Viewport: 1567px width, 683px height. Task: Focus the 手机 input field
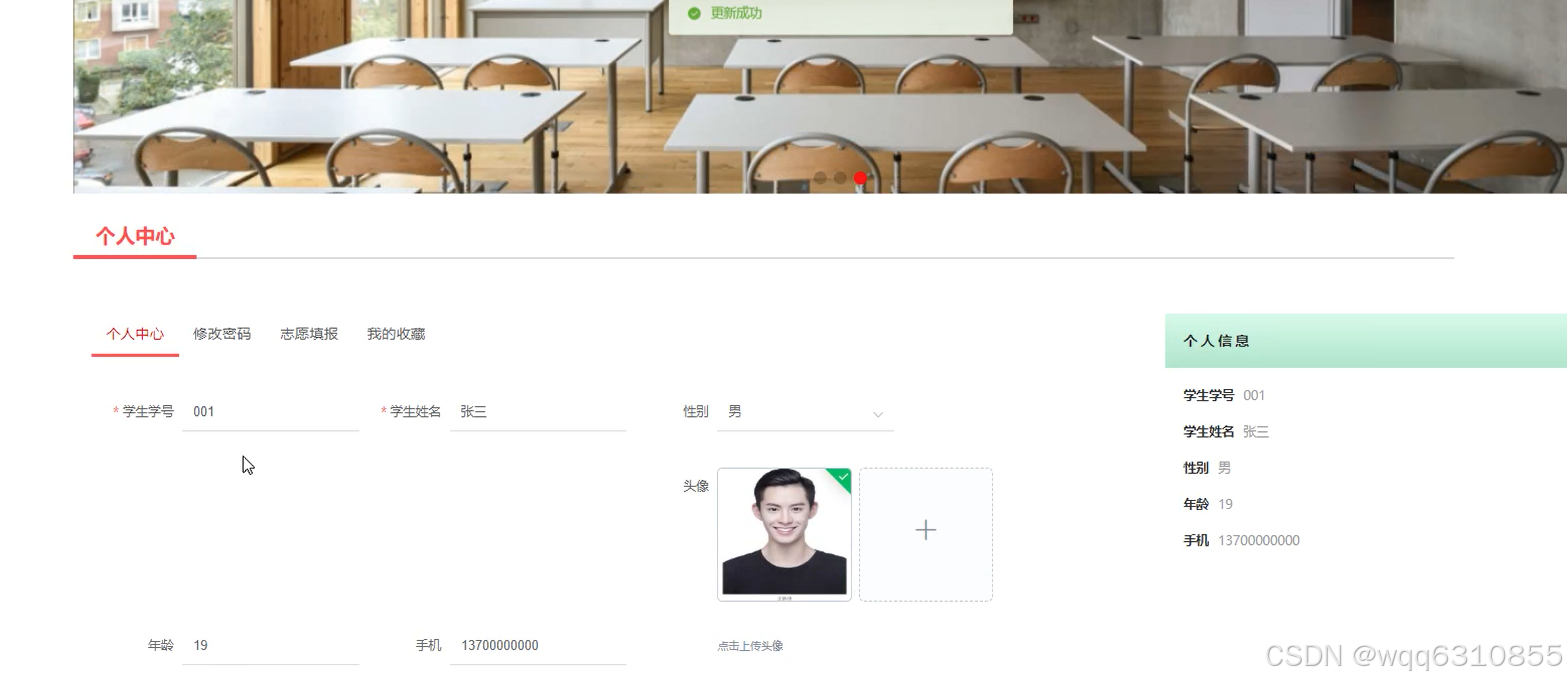538,646
